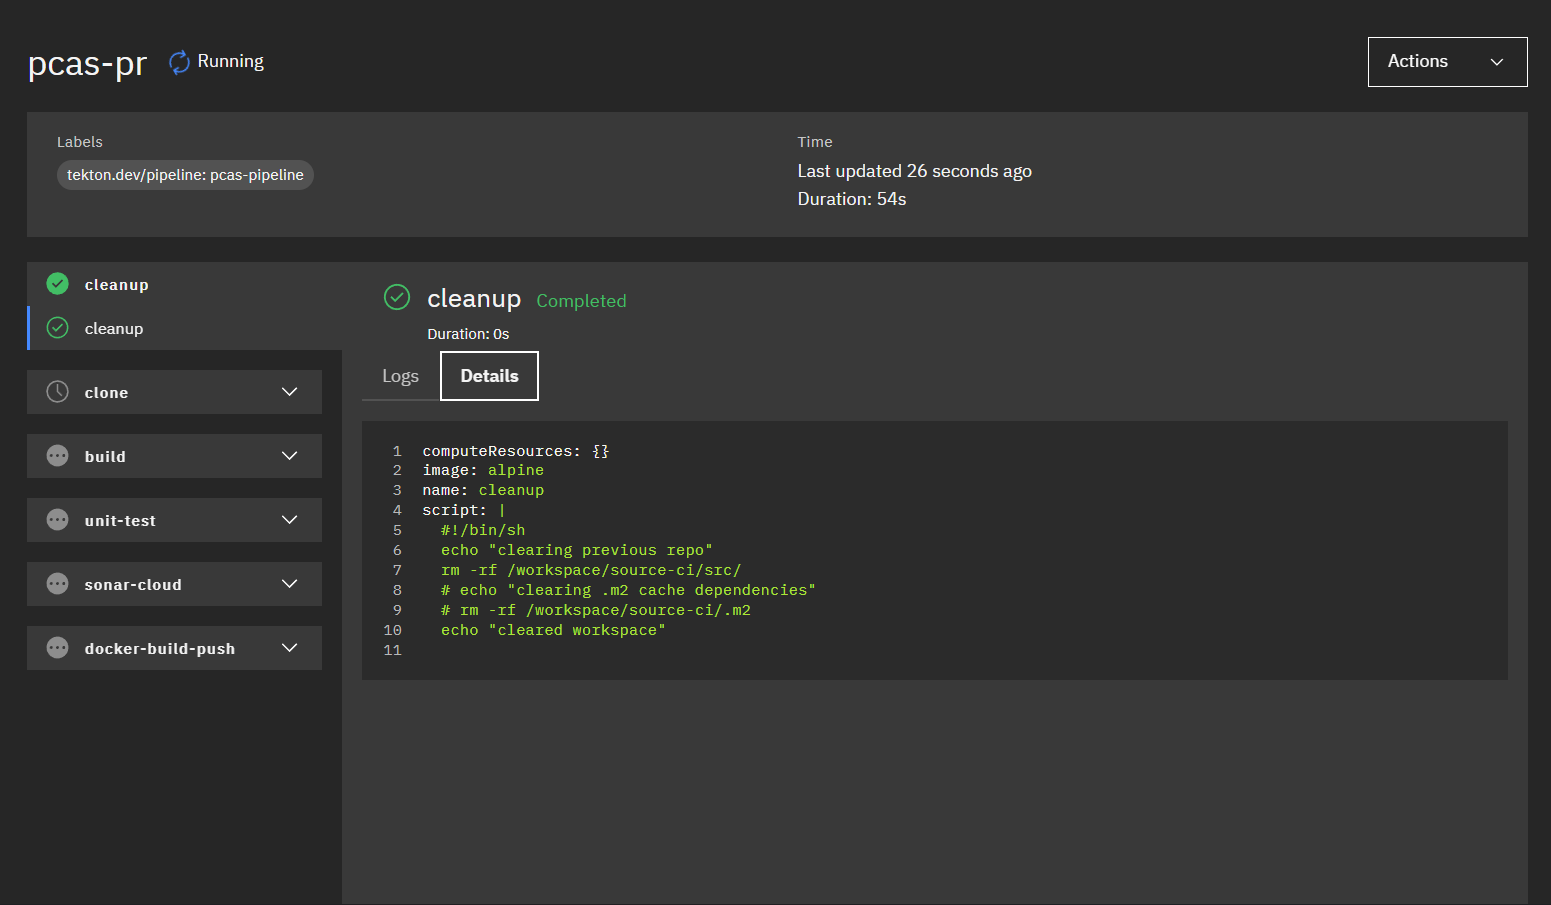Click the pending icon beside unit-test
This screenshot has width=1551, height=905.
pyautogui.click(x=58, y=520)
